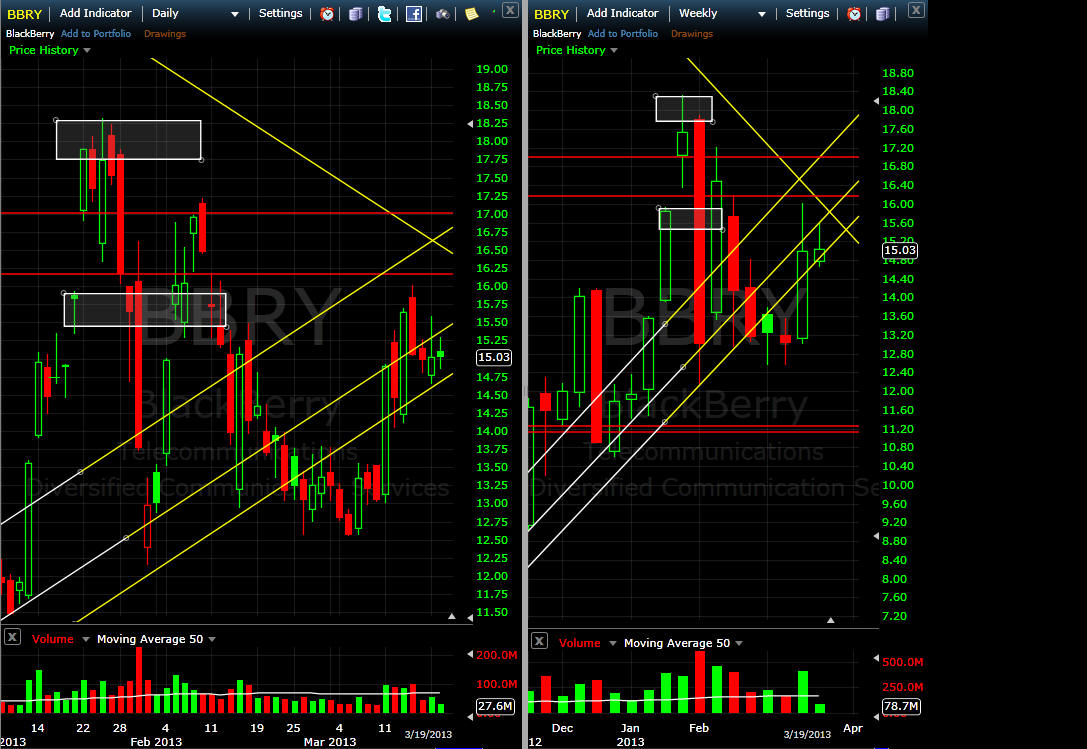Open Volume indicator arrow on Weekly chart
Image resolution: width=1087 pixels, height=749 pixels.
(613, 644)
